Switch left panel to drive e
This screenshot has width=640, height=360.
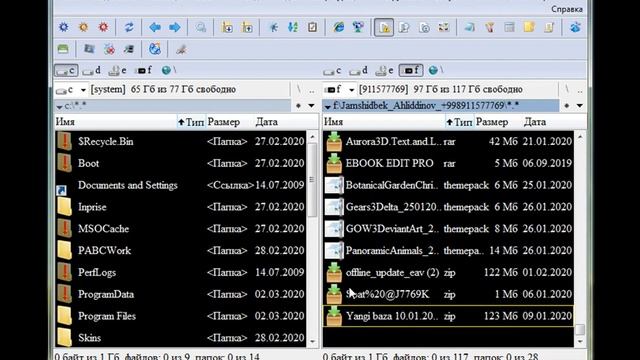tap(118, 71)
